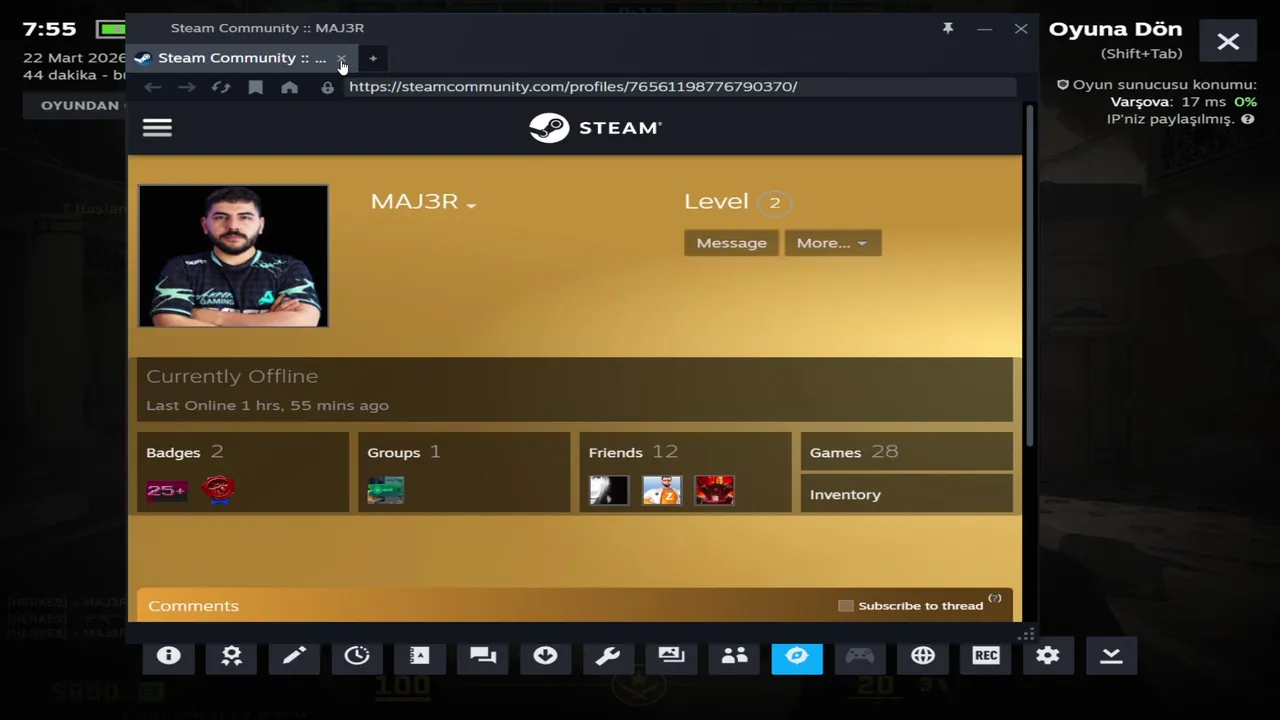Open the Games 28 link
This screenshot has width=1280, height=720.
click(854, 452)
